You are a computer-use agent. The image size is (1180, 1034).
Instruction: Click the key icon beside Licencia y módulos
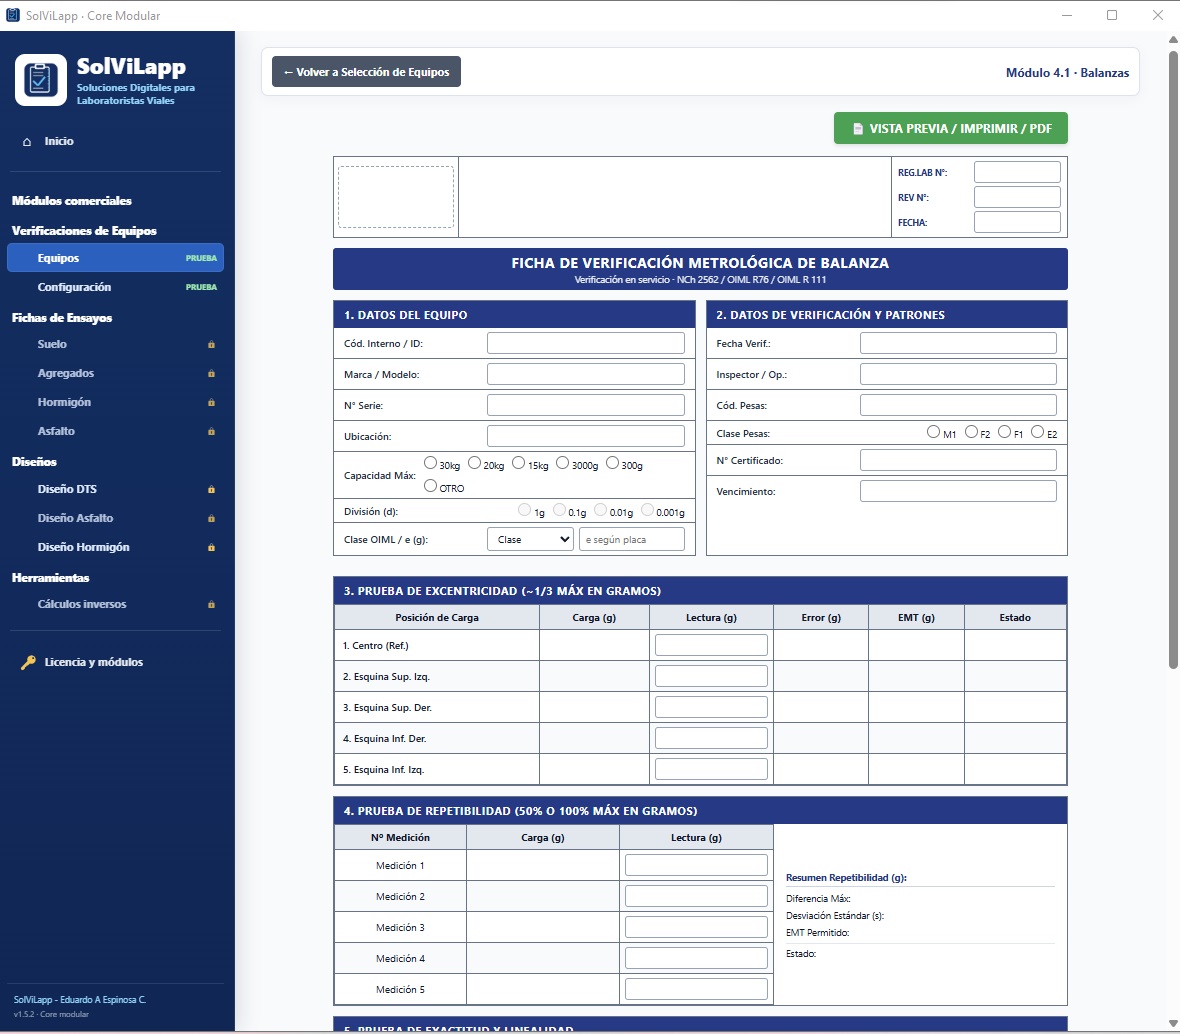pyautogui.click(x=28, y=662)
